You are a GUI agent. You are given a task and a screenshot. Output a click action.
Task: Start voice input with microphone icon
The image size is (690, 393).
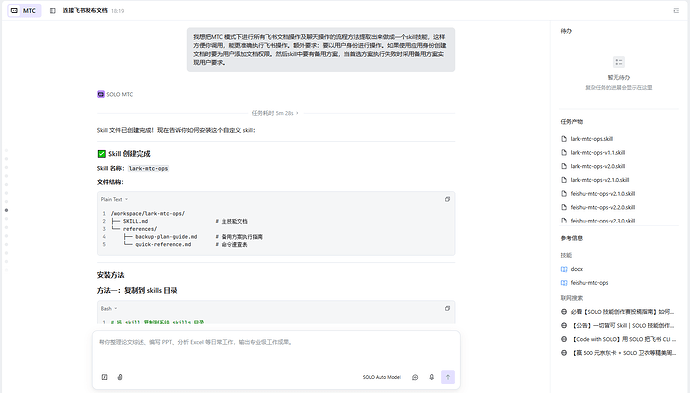pyautogui.click(x=432, y=377)
